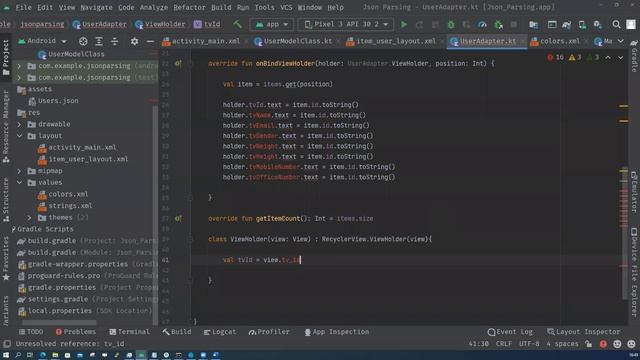Image resolution: width=640 pixels, height=360 pixels.
Task: Click the override gutter icon for getItemCount
Action: (178, 218)
